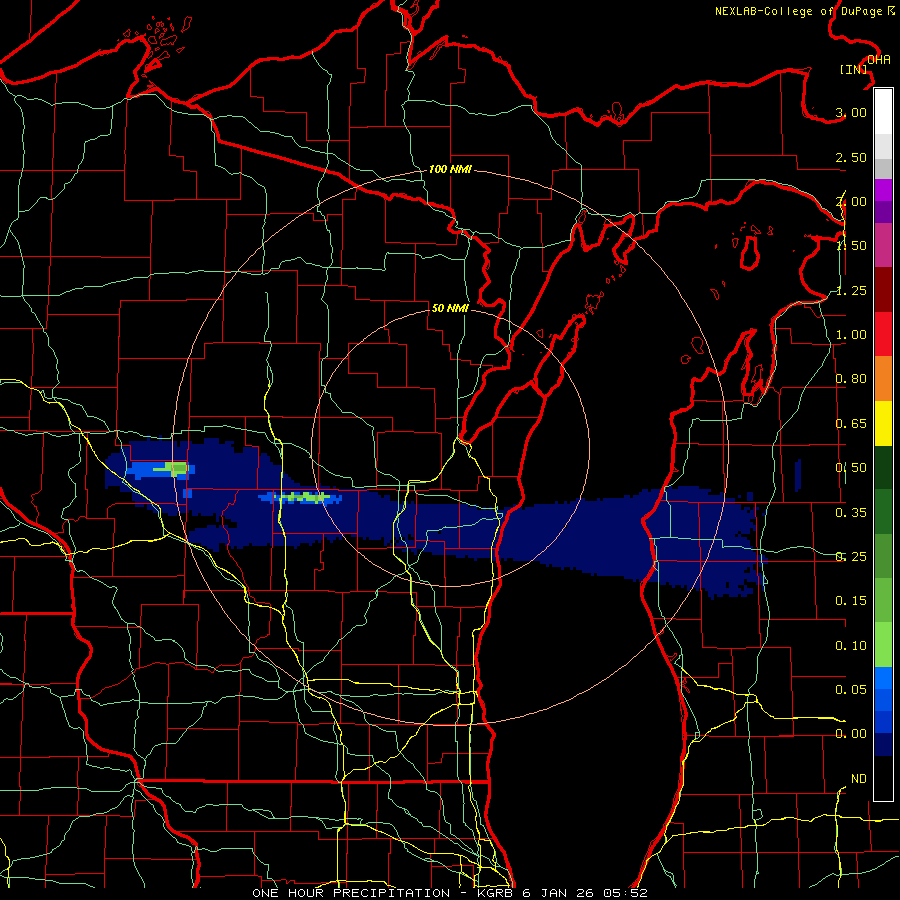Click the ONE HOUR PRECIPITATION caption text
The image size is (900, 900).
point(351,893)
